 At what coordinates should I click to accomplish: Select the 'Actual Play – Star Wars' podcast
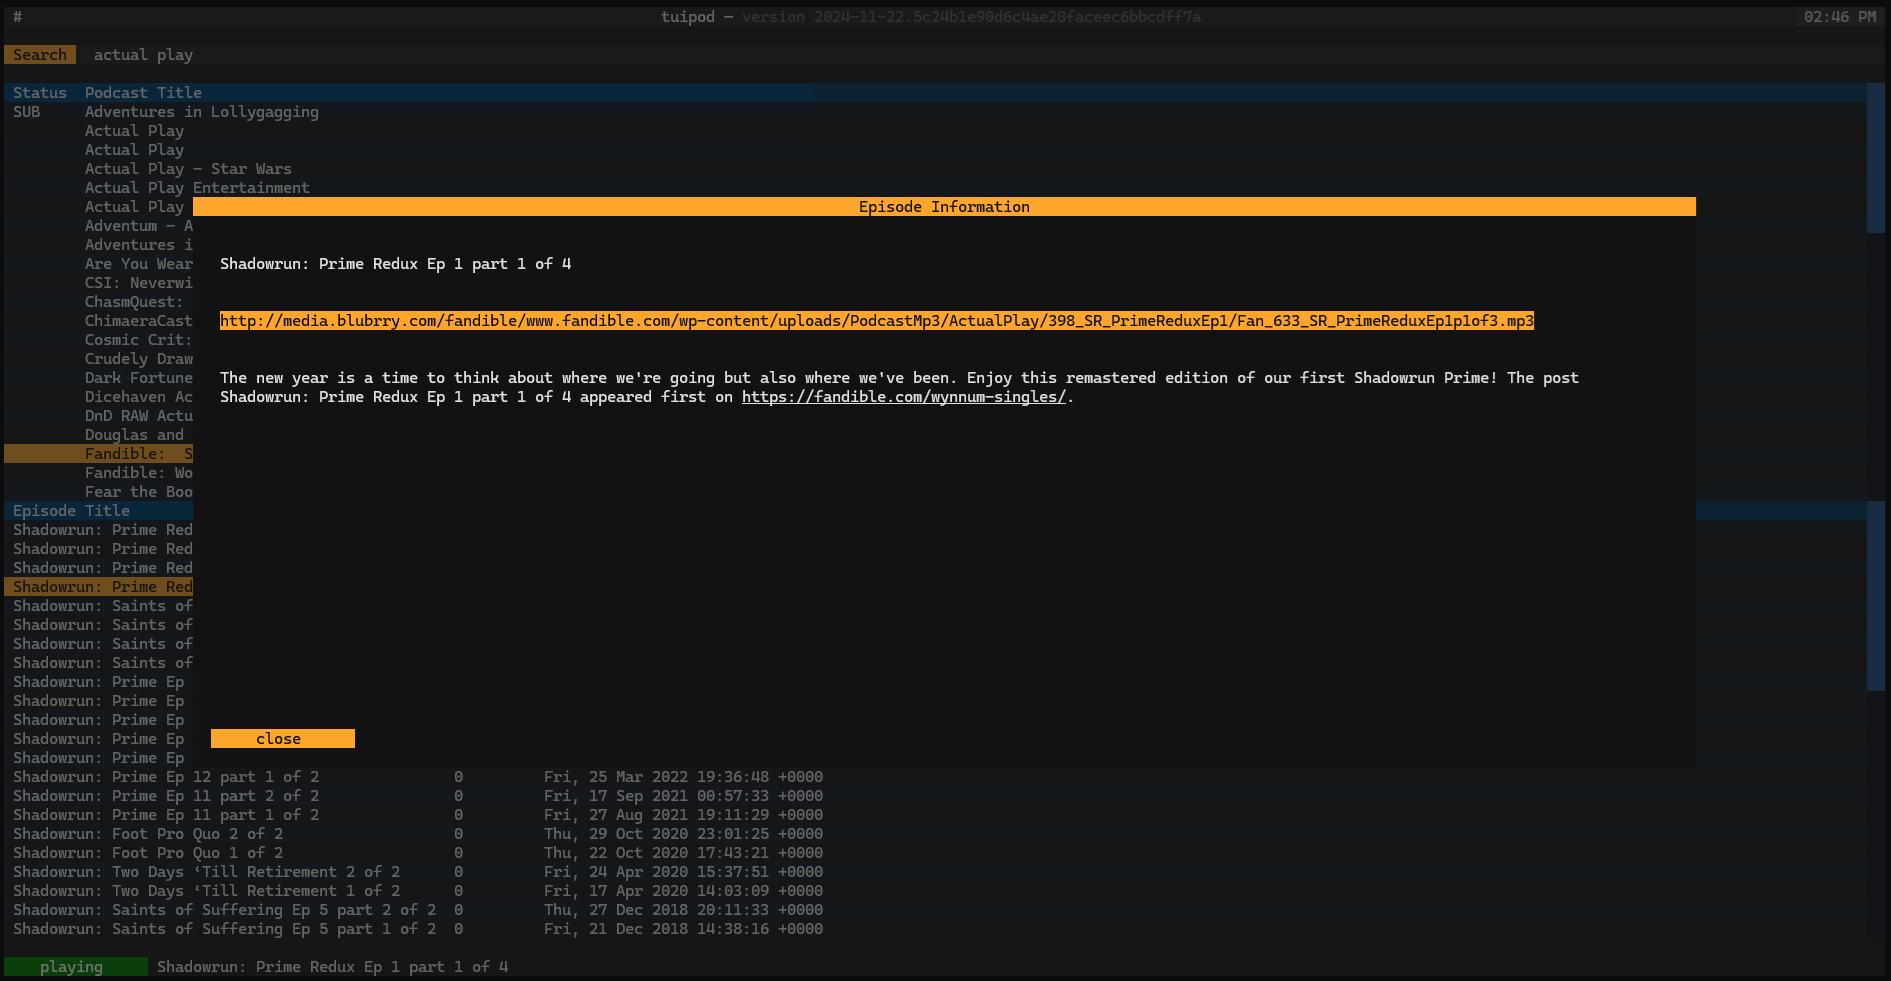pos(188,169)
